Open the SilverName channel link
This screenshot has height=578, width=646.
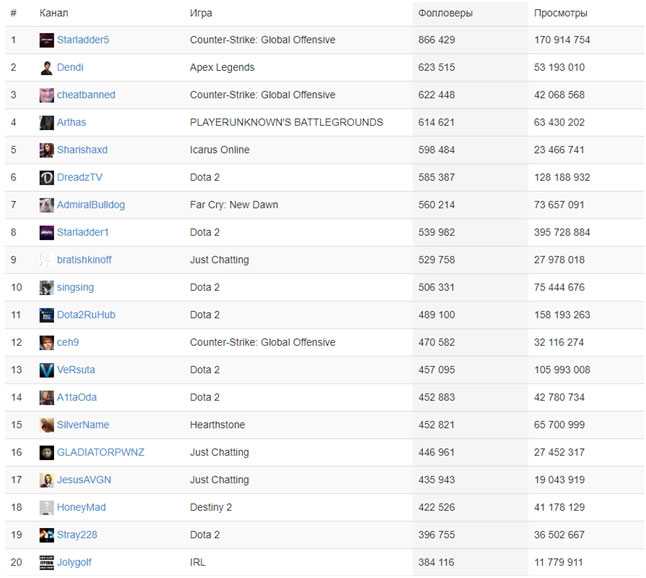(x=83, y=425)
